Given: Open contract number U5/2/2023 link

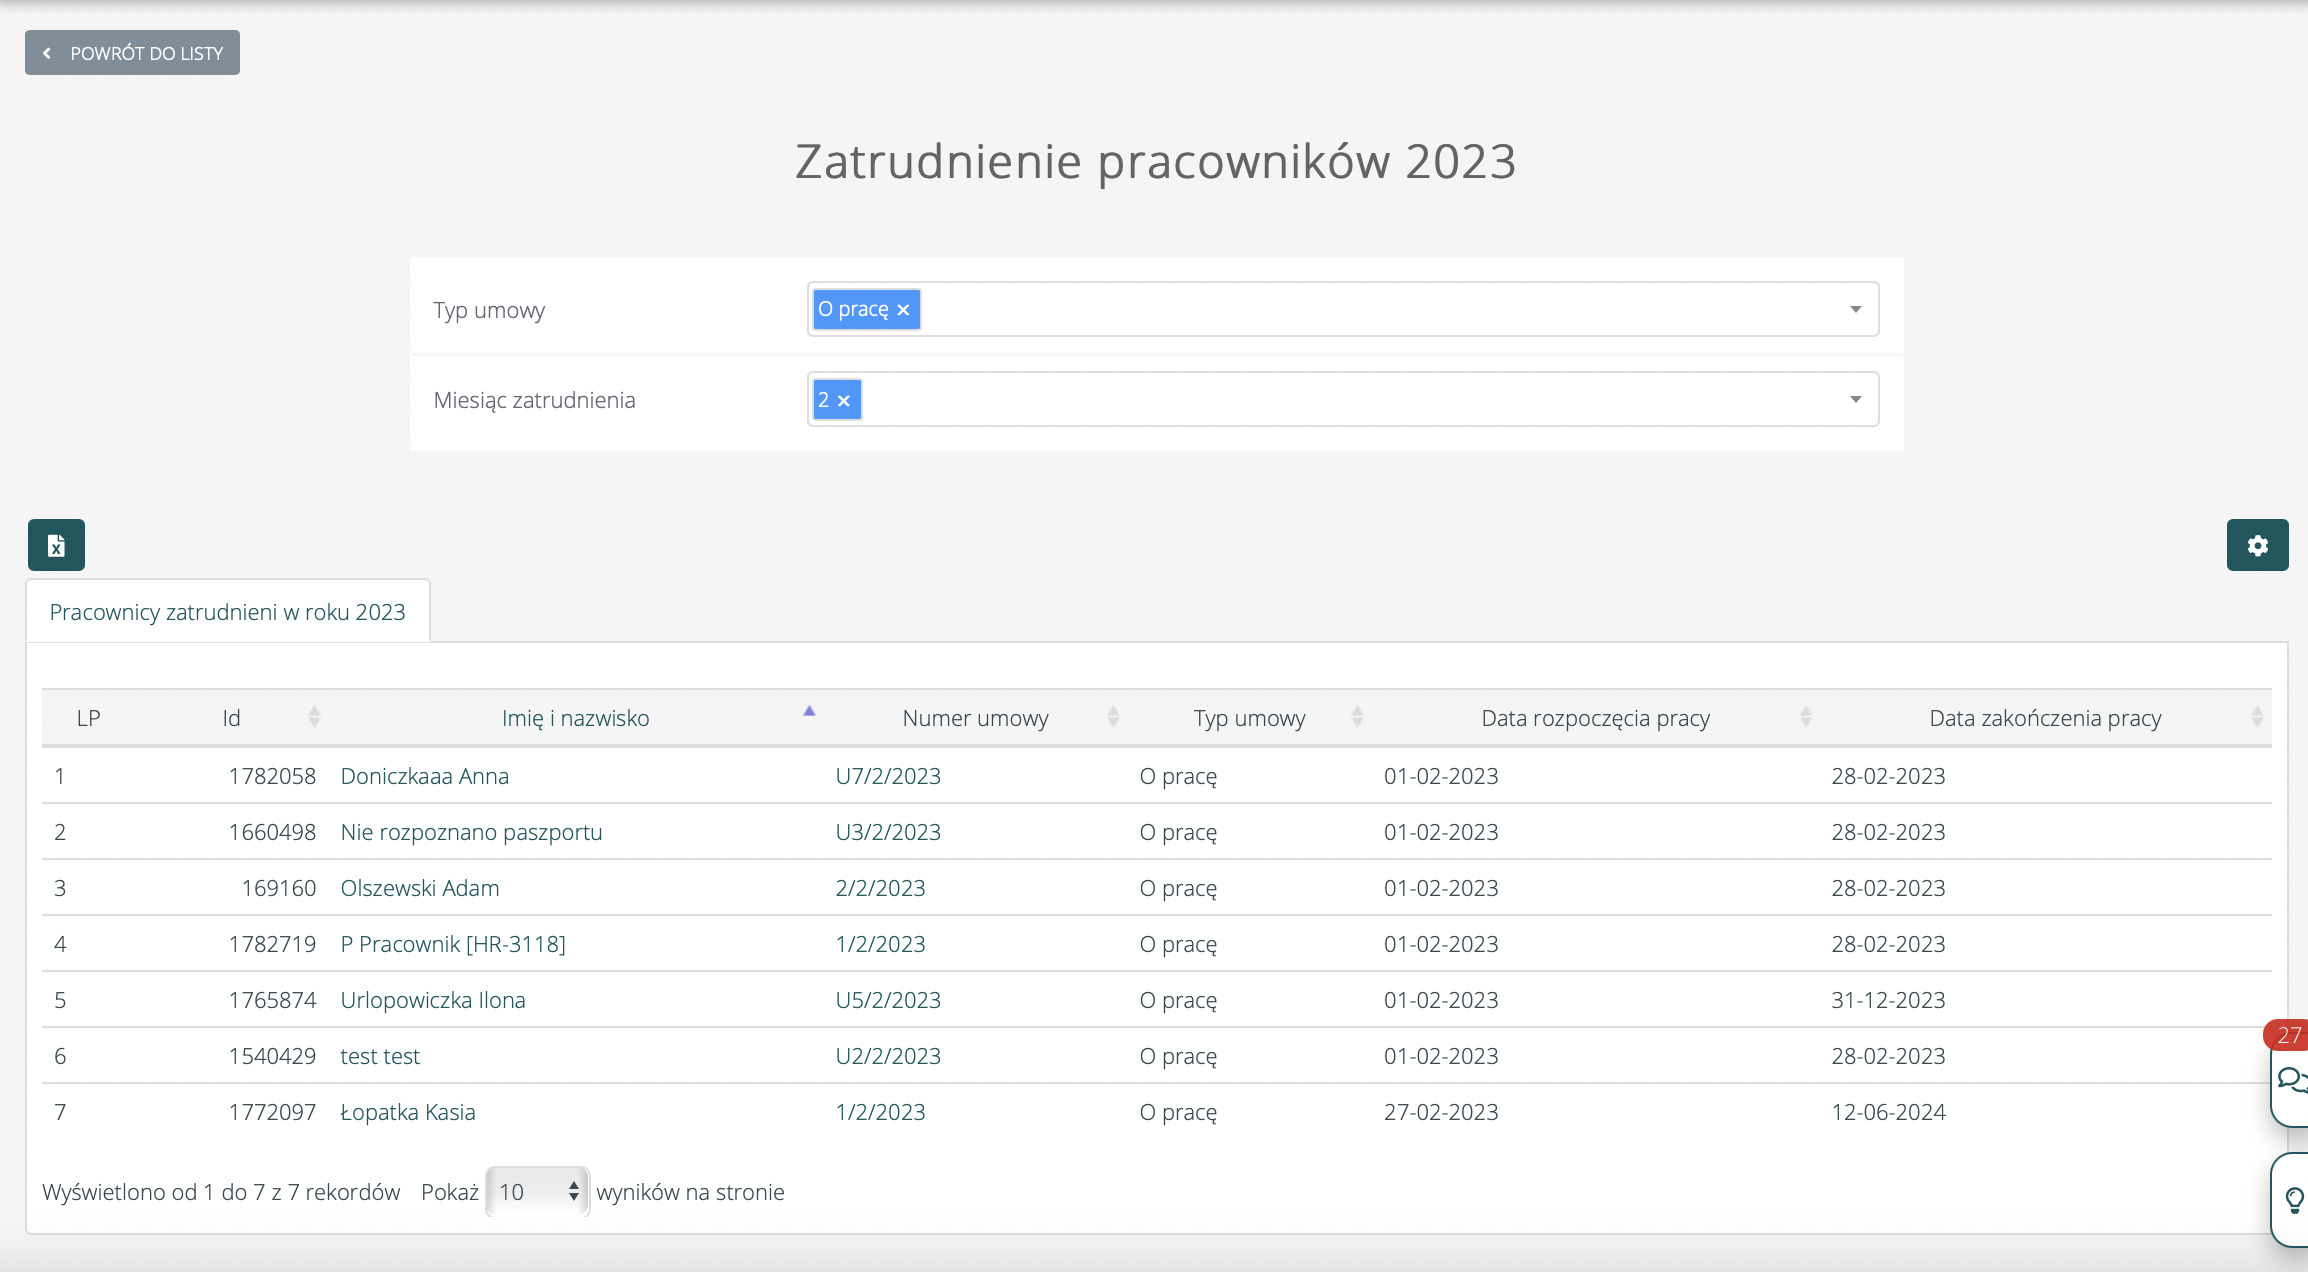Looking at the screenshot, I should tap(888, 1000).
